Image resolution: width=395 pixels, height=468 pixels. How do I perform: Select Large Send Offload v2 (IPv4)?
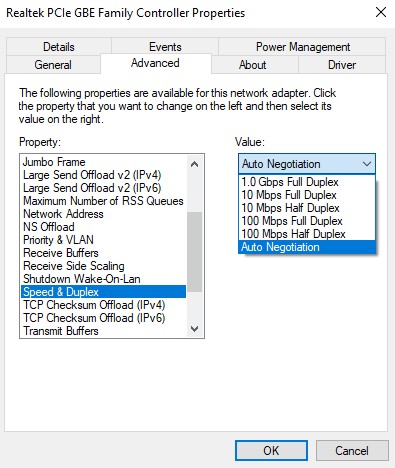[x=103, y=175]
